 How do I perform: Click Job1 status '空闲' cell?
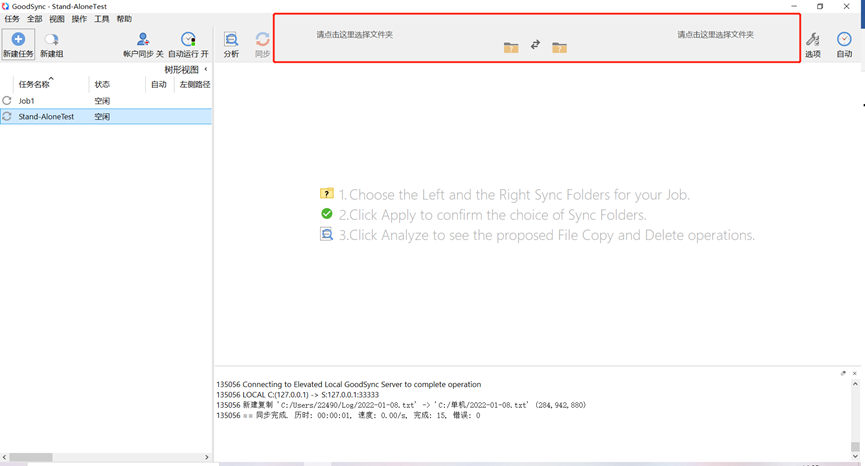click(x=102, y=101)
